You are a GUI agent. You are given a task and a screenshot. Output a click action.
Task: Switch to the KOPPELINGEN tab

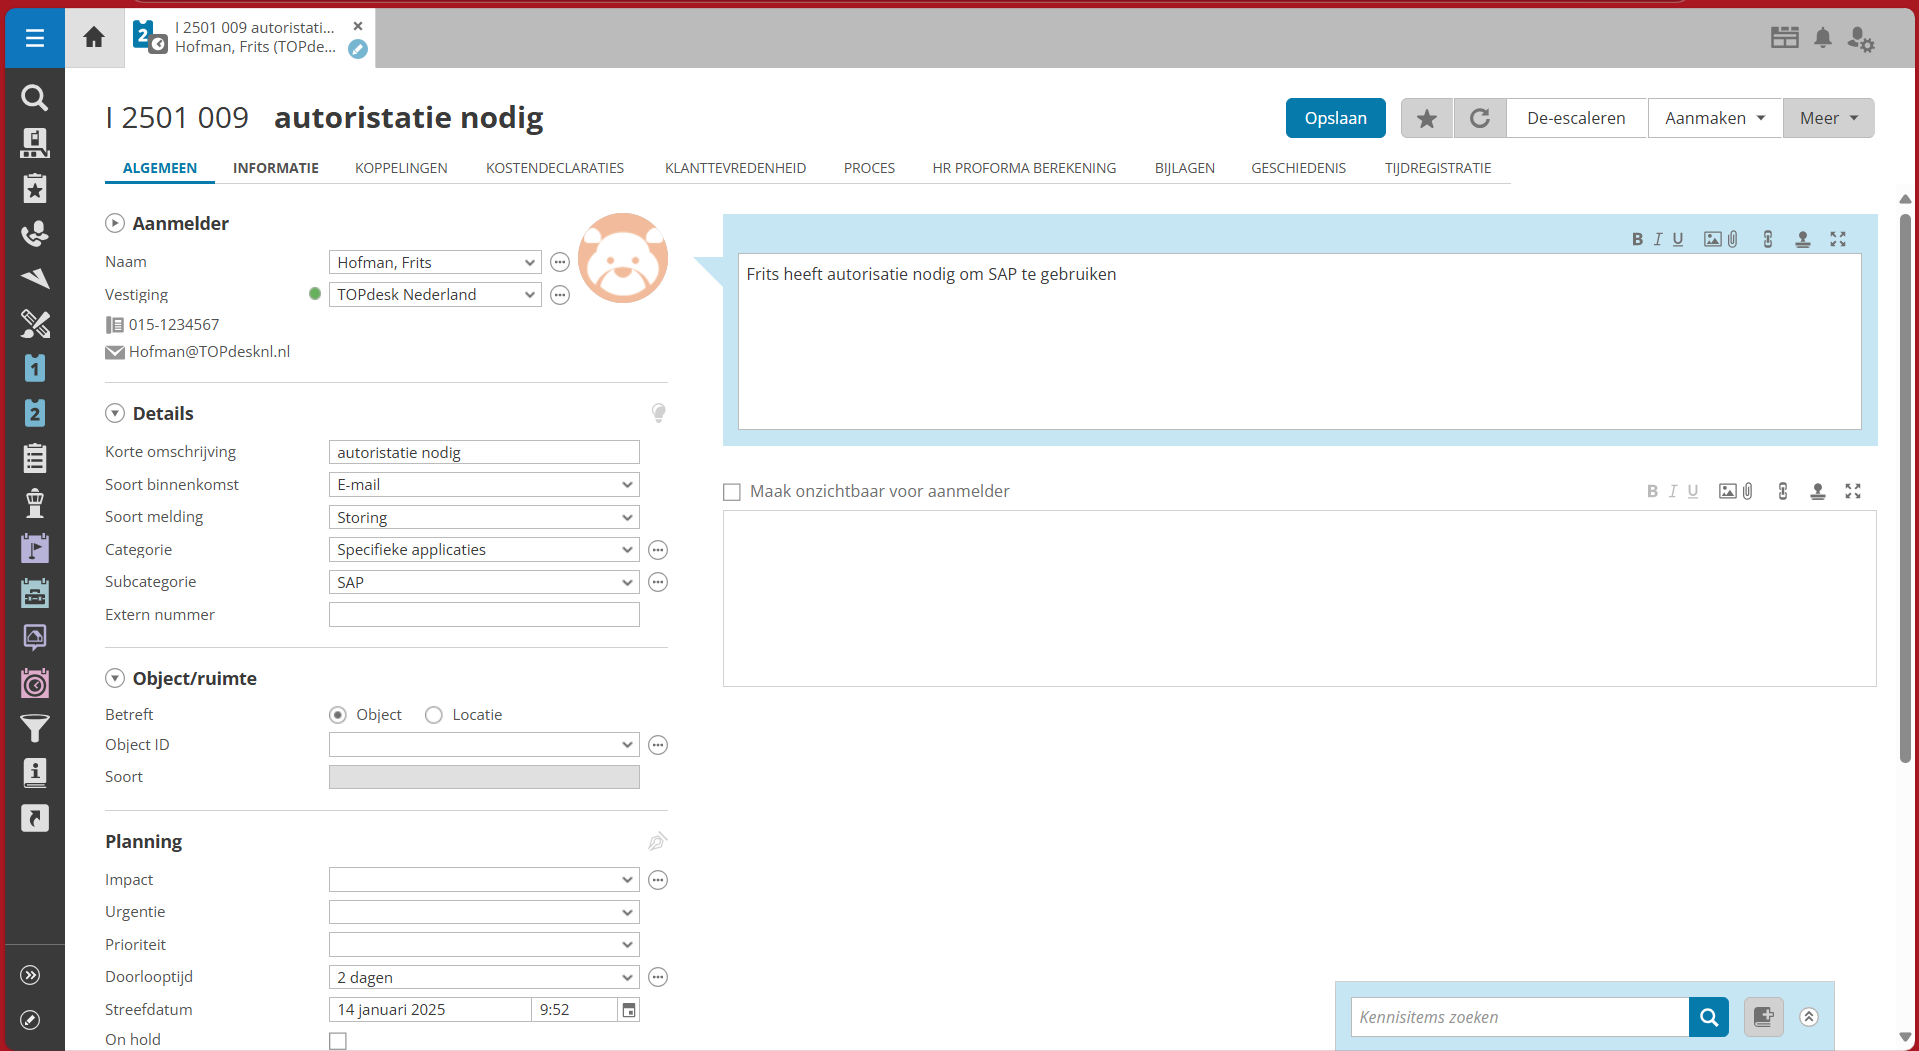(x=401, y=168)
